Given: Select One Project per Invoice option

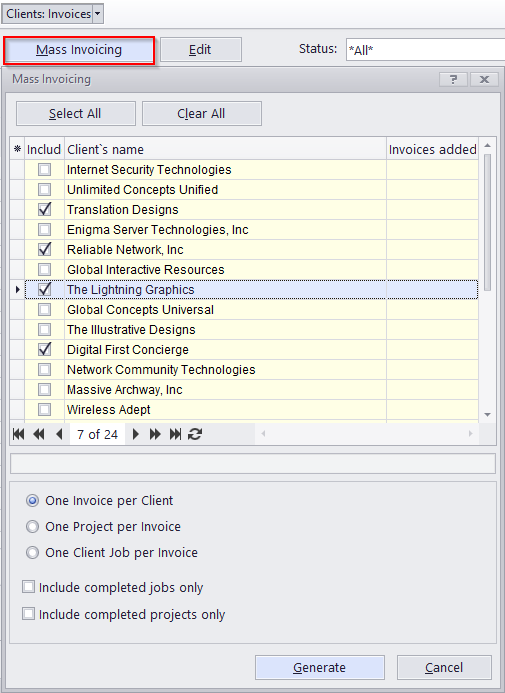Looking at the screenshot, I should tap(32, 526).
